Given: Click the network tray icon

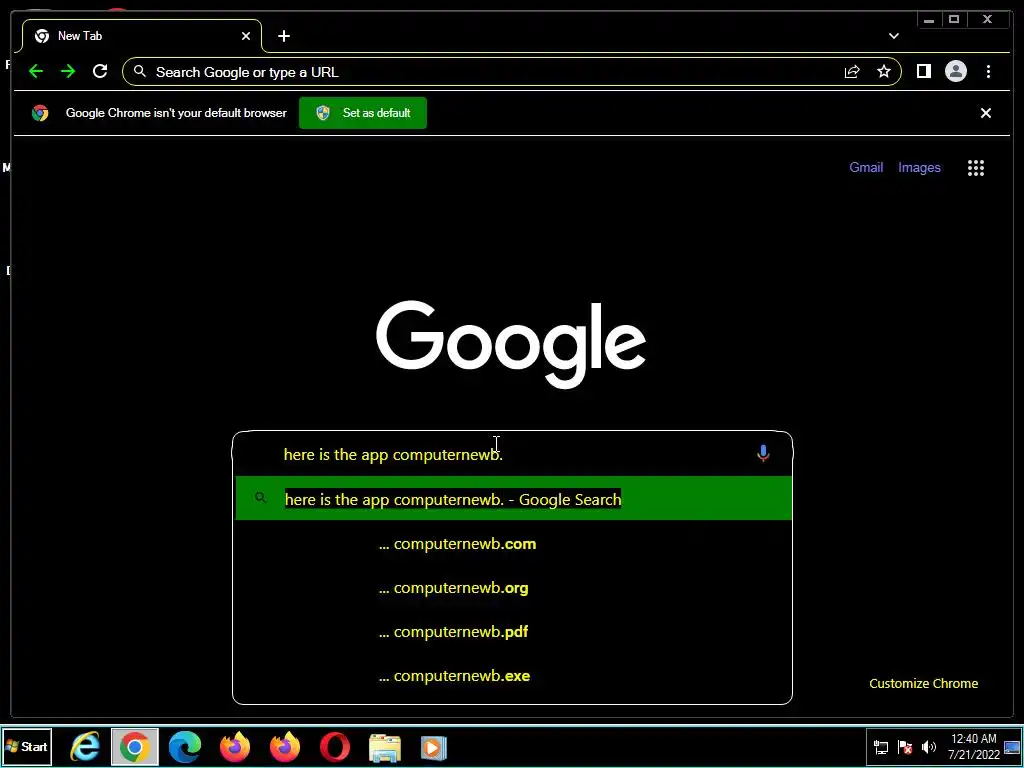Looking at the screenshot, I should pos(881,748).
